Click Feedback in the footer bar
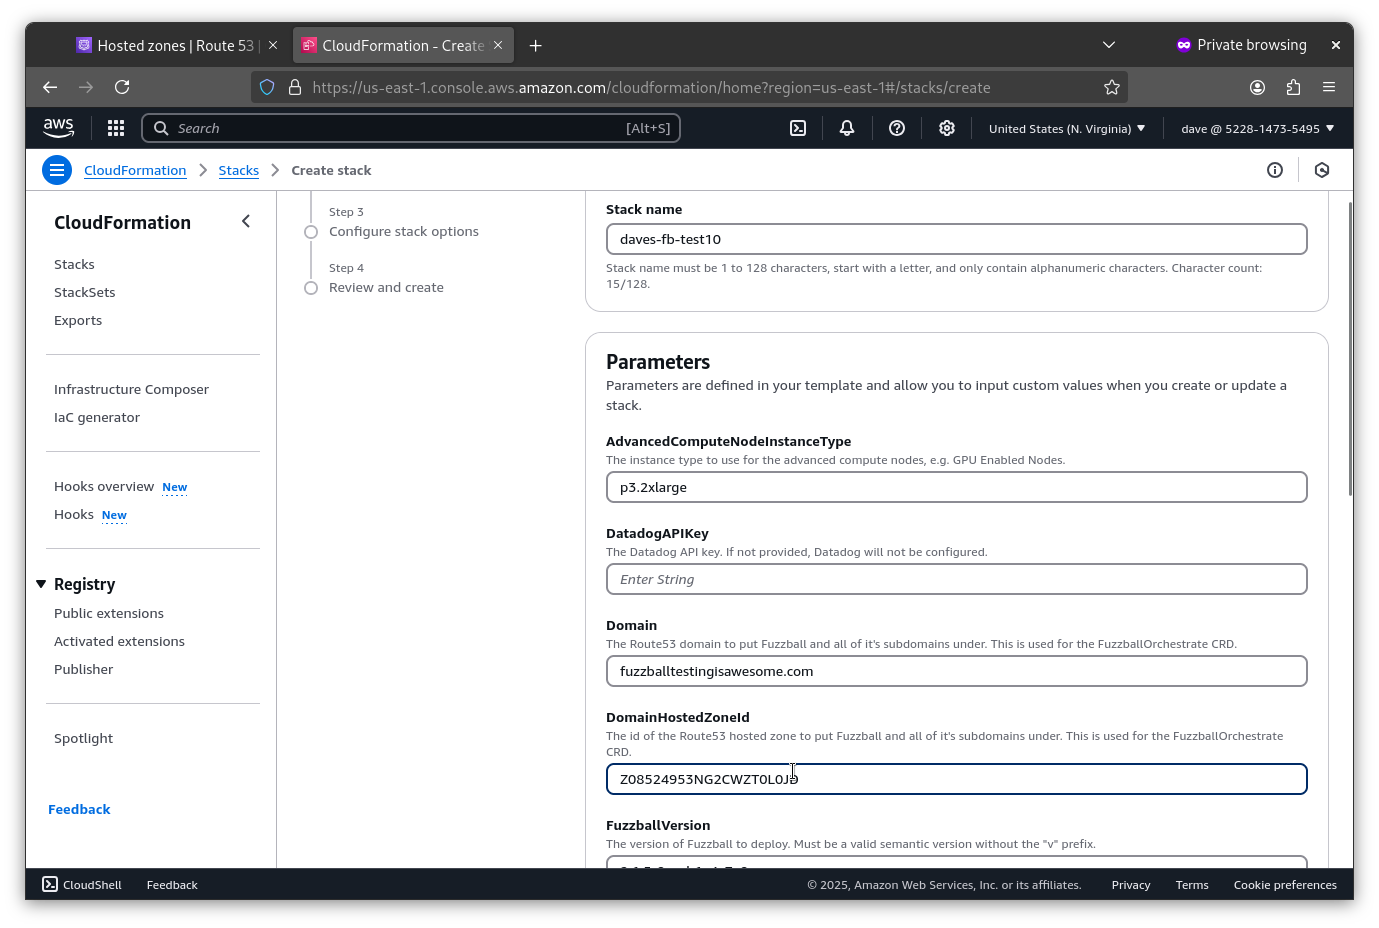The width and height of the screenshot is (1379, 928). 172,884
